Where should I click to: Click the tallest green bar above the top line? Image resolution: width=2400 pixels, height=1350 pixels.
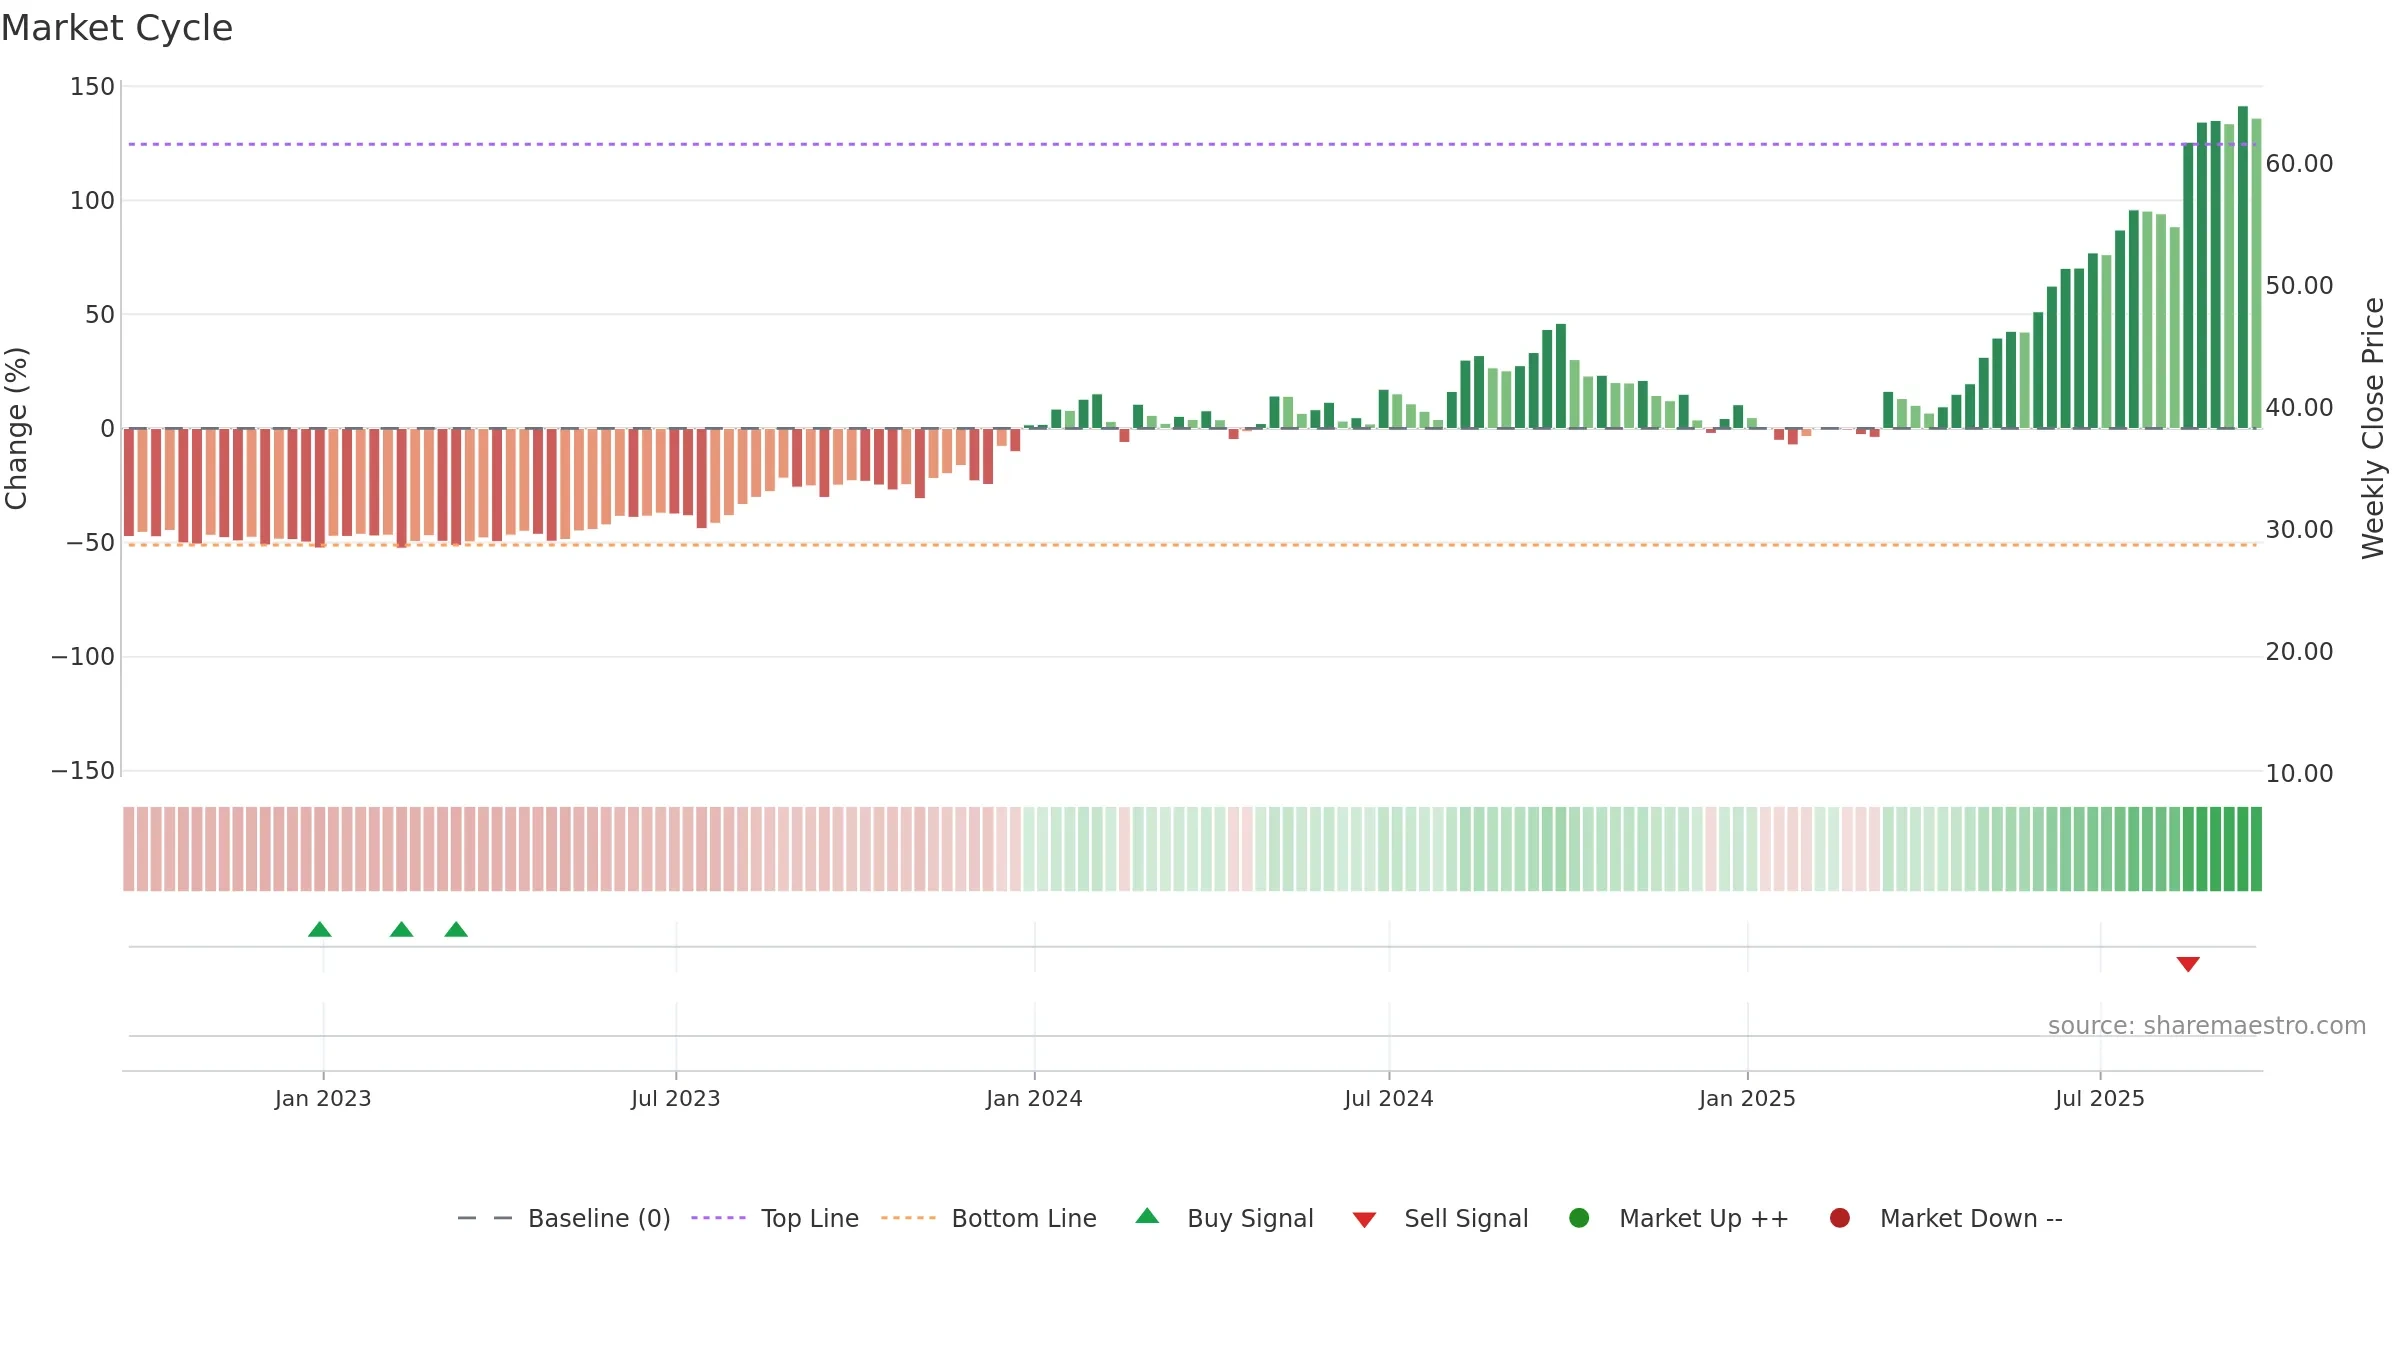point(2243,267)
